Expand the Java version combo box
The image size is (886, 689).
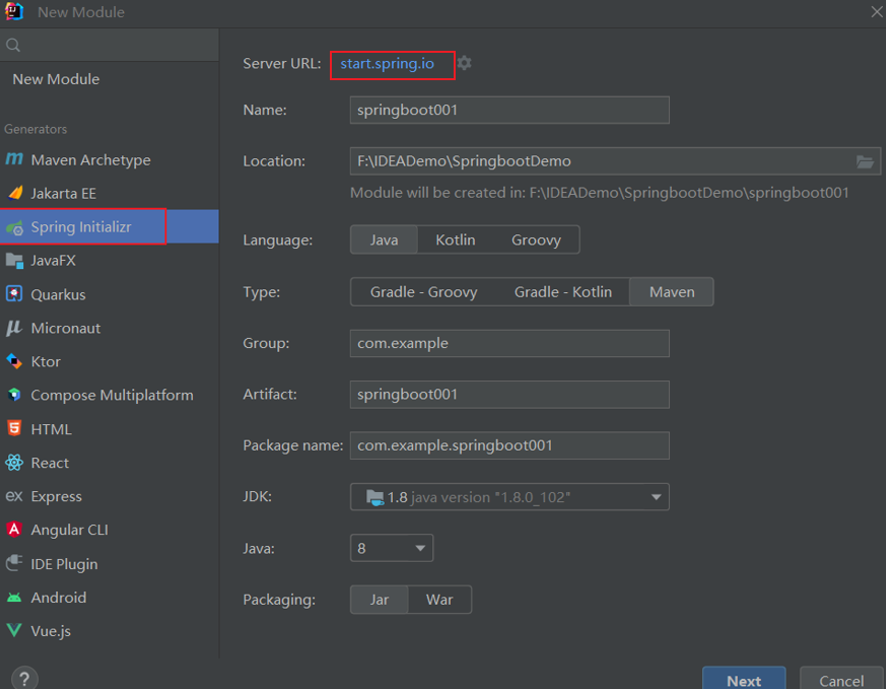(x=420, y=548)
